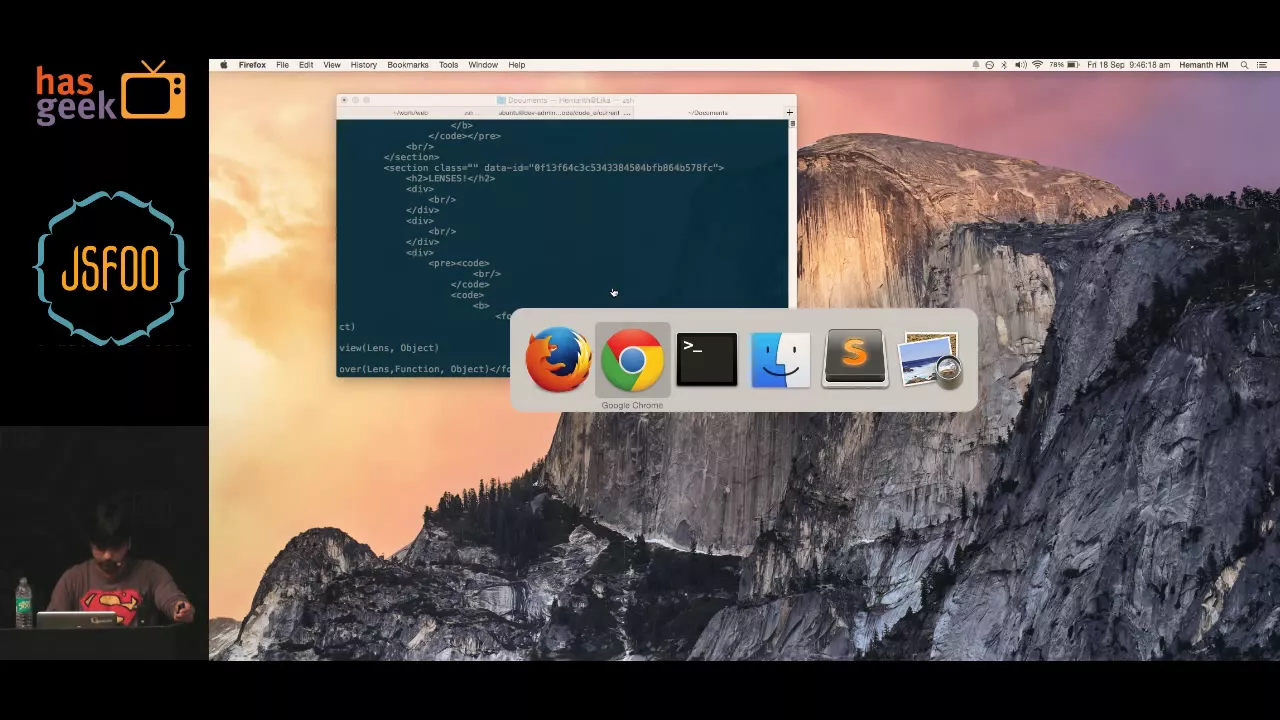This screenshot has height=720, width=1280.
Task: Open the Hemanth HM user menu
Action: [1203, 65]
